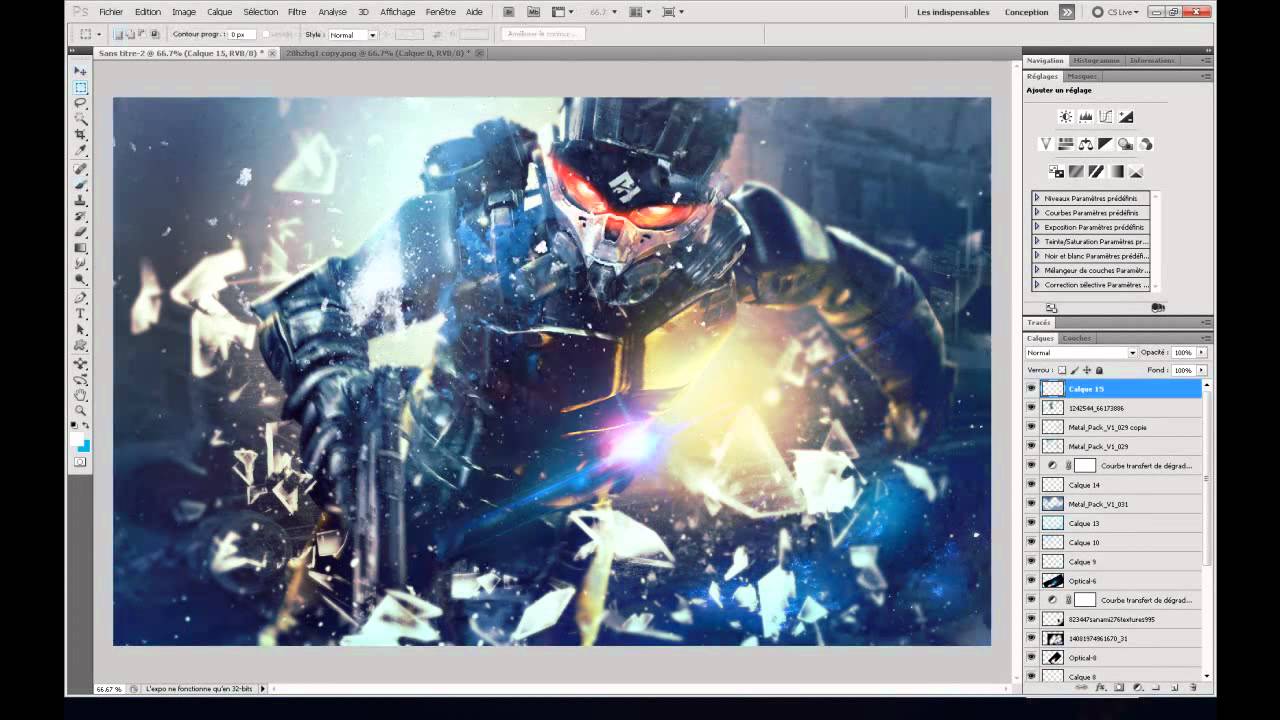
Task: Select the Les indispensables workspace
Action: [x=953, y=12]
